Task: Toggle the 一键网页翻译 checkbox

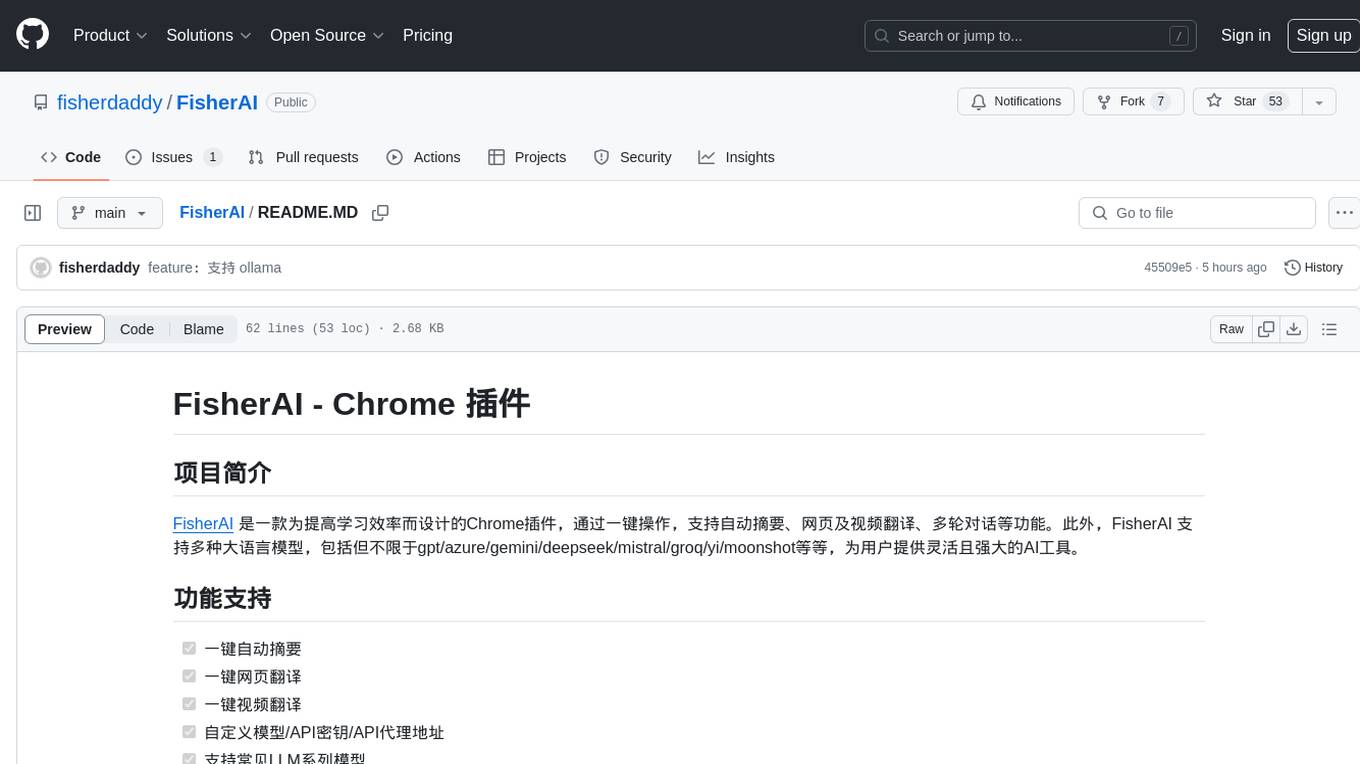Action: coord(189,676)
